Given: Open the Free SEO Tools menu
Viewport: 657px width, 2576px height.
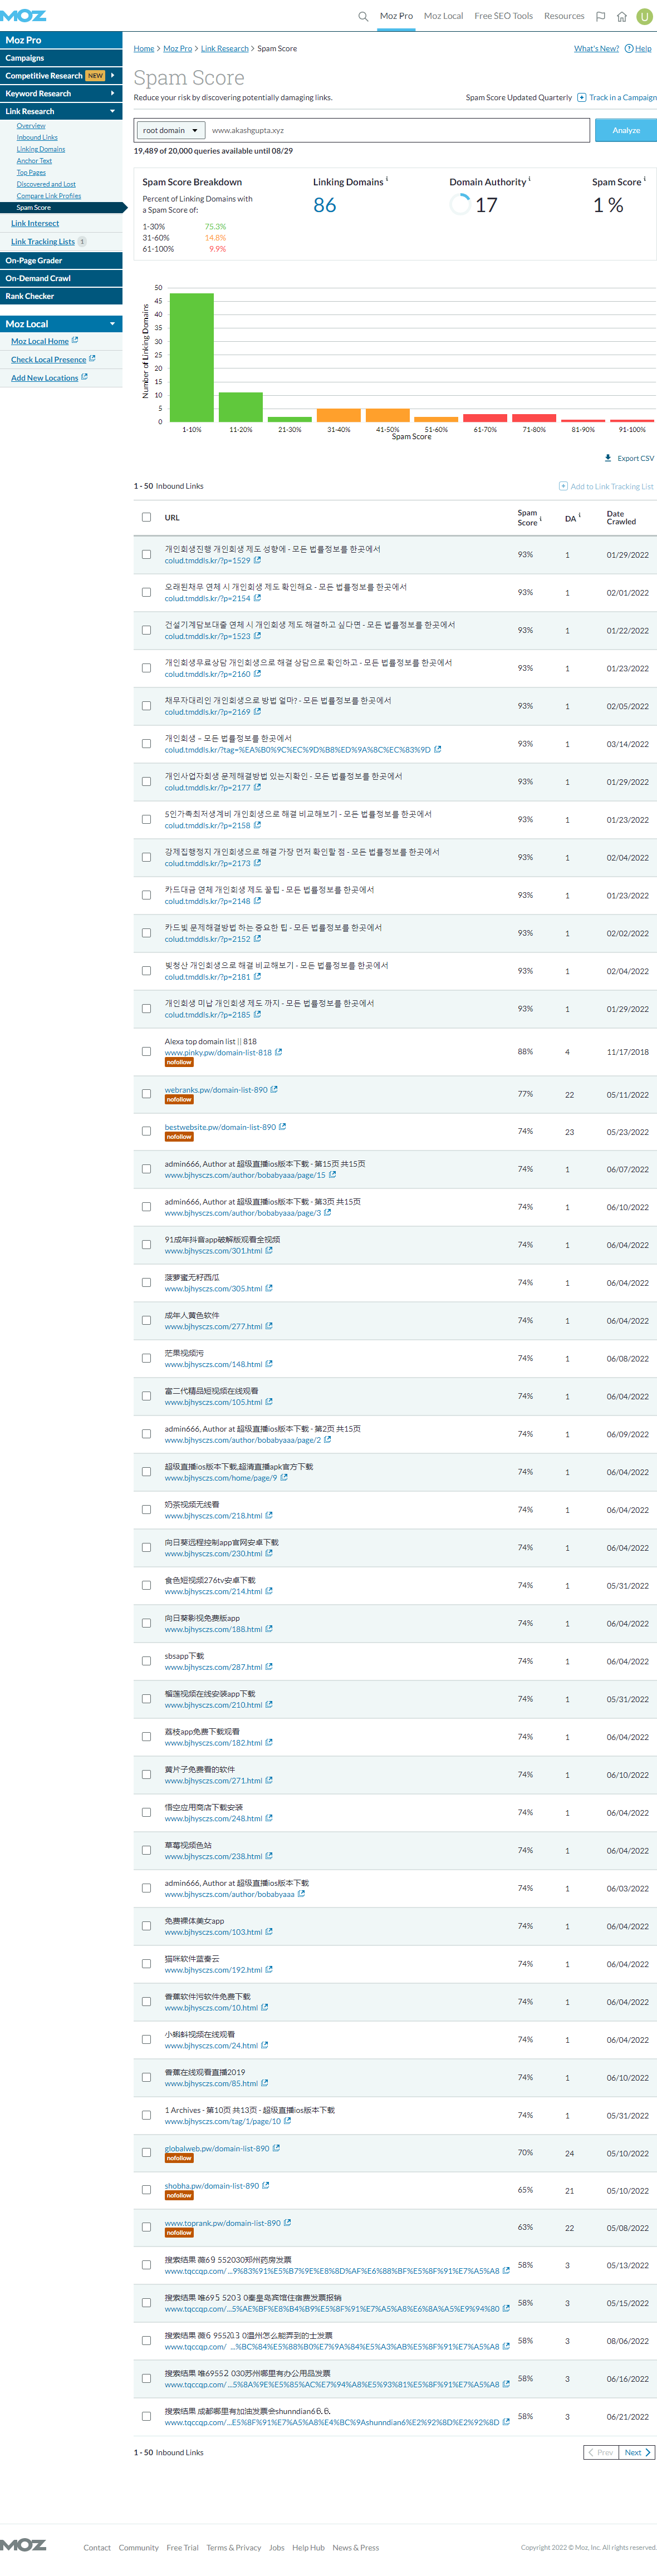Looking at the screenshot, I should (x=503, y=16).
